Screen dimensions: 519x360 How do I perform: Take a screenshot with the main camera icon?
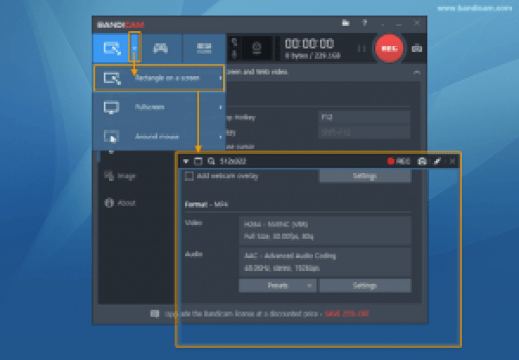tap(417, 49)
